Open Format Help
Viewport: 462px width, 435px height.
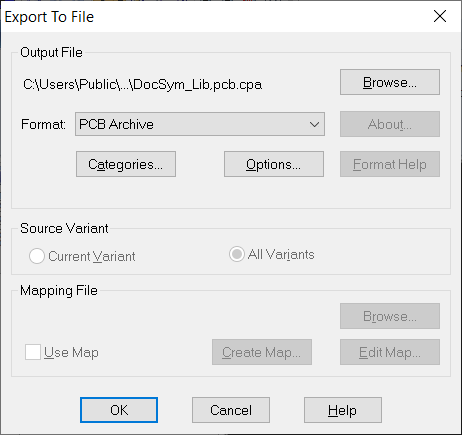[390, 164]
